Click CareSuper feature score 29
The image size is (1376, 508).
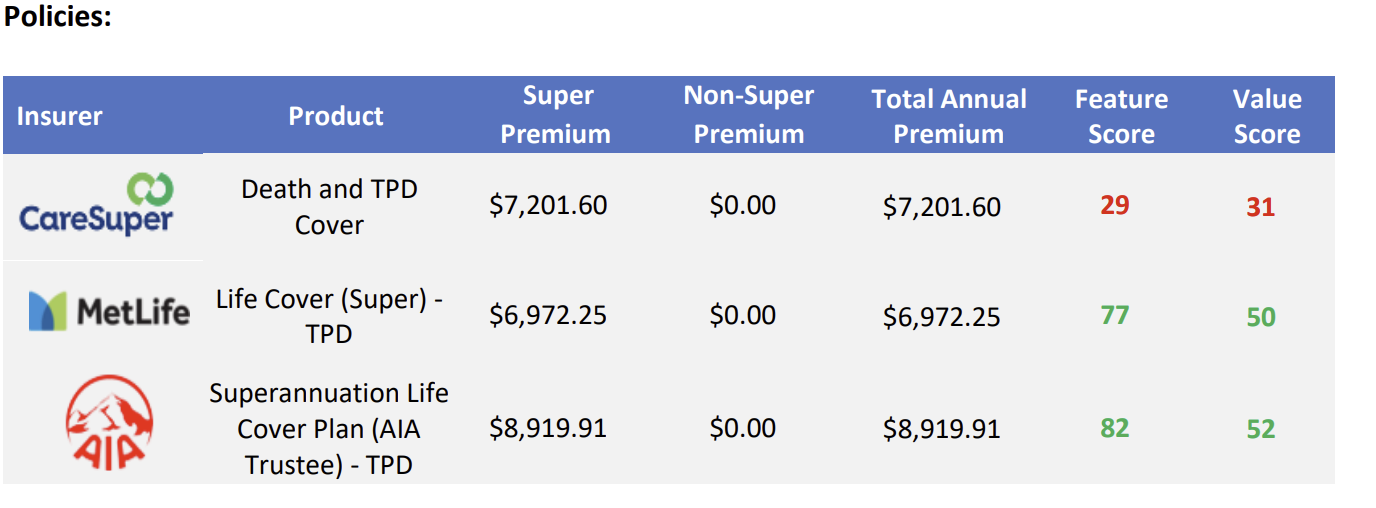tap(1115, 205)
